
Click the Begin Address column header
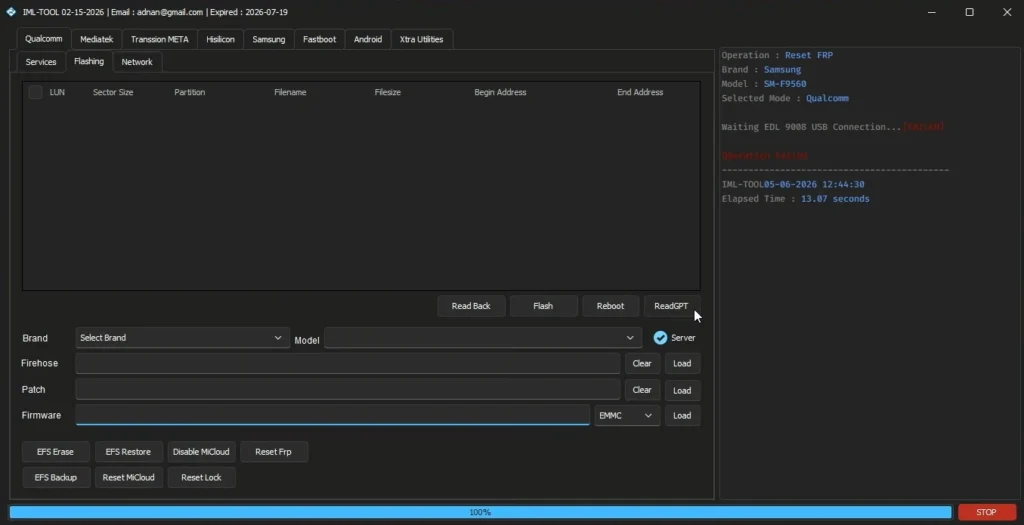click(x=500, y=92)
